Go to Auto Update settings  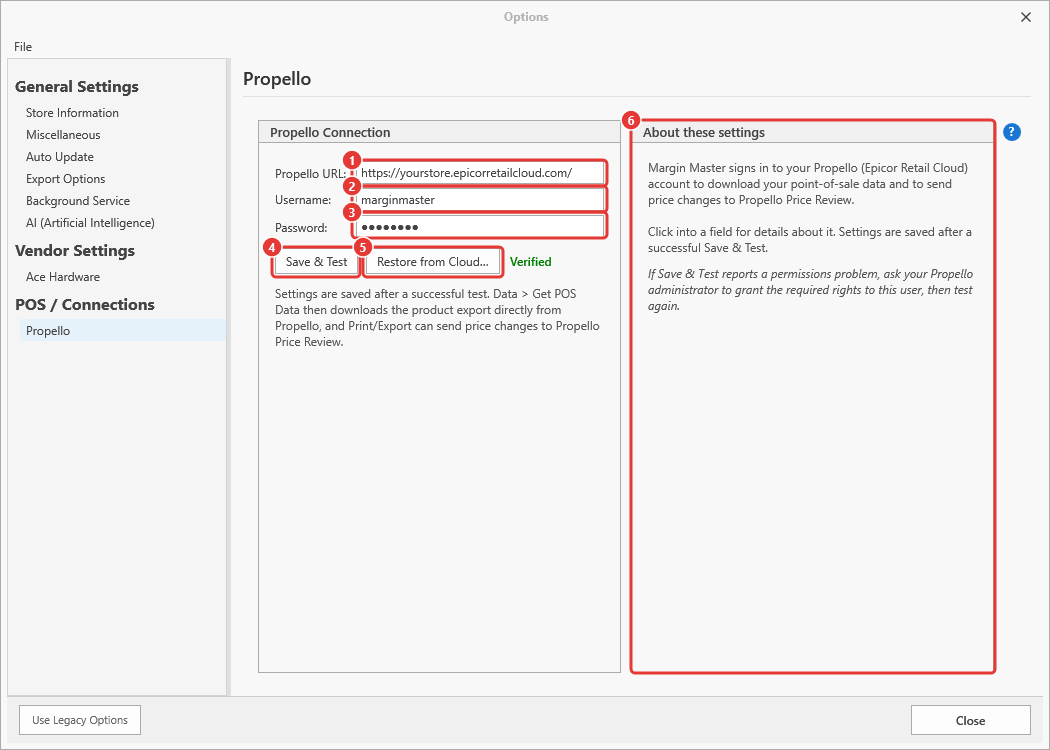coord(60,157)
